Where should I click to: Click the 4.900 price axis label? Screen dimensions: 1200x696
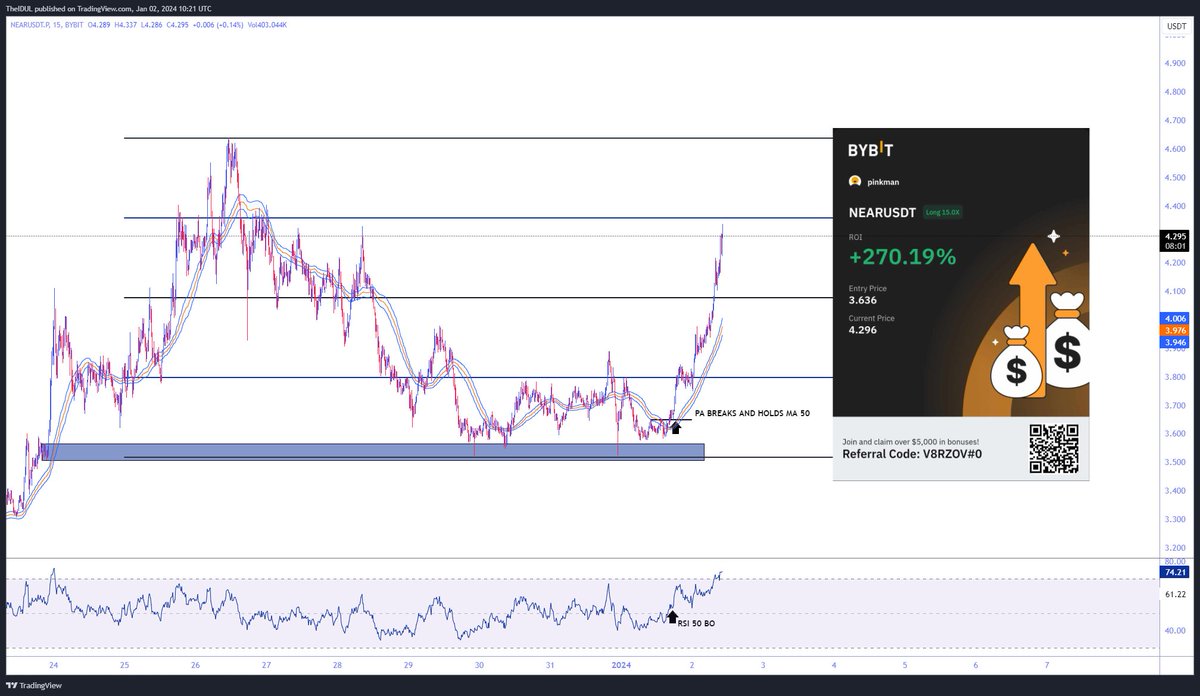(x=1175, y=64)
